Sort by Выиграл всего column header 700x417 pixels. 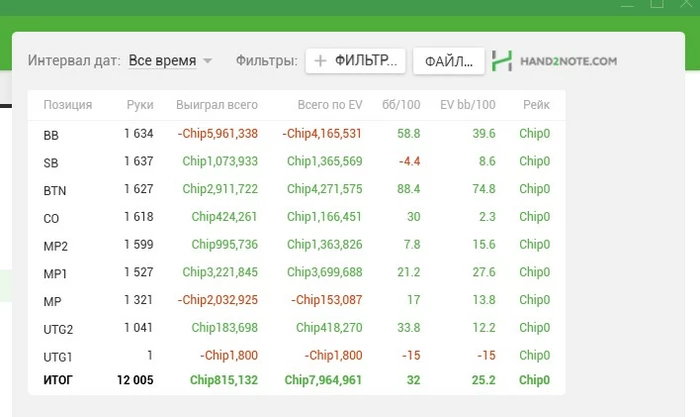[217, 105]
